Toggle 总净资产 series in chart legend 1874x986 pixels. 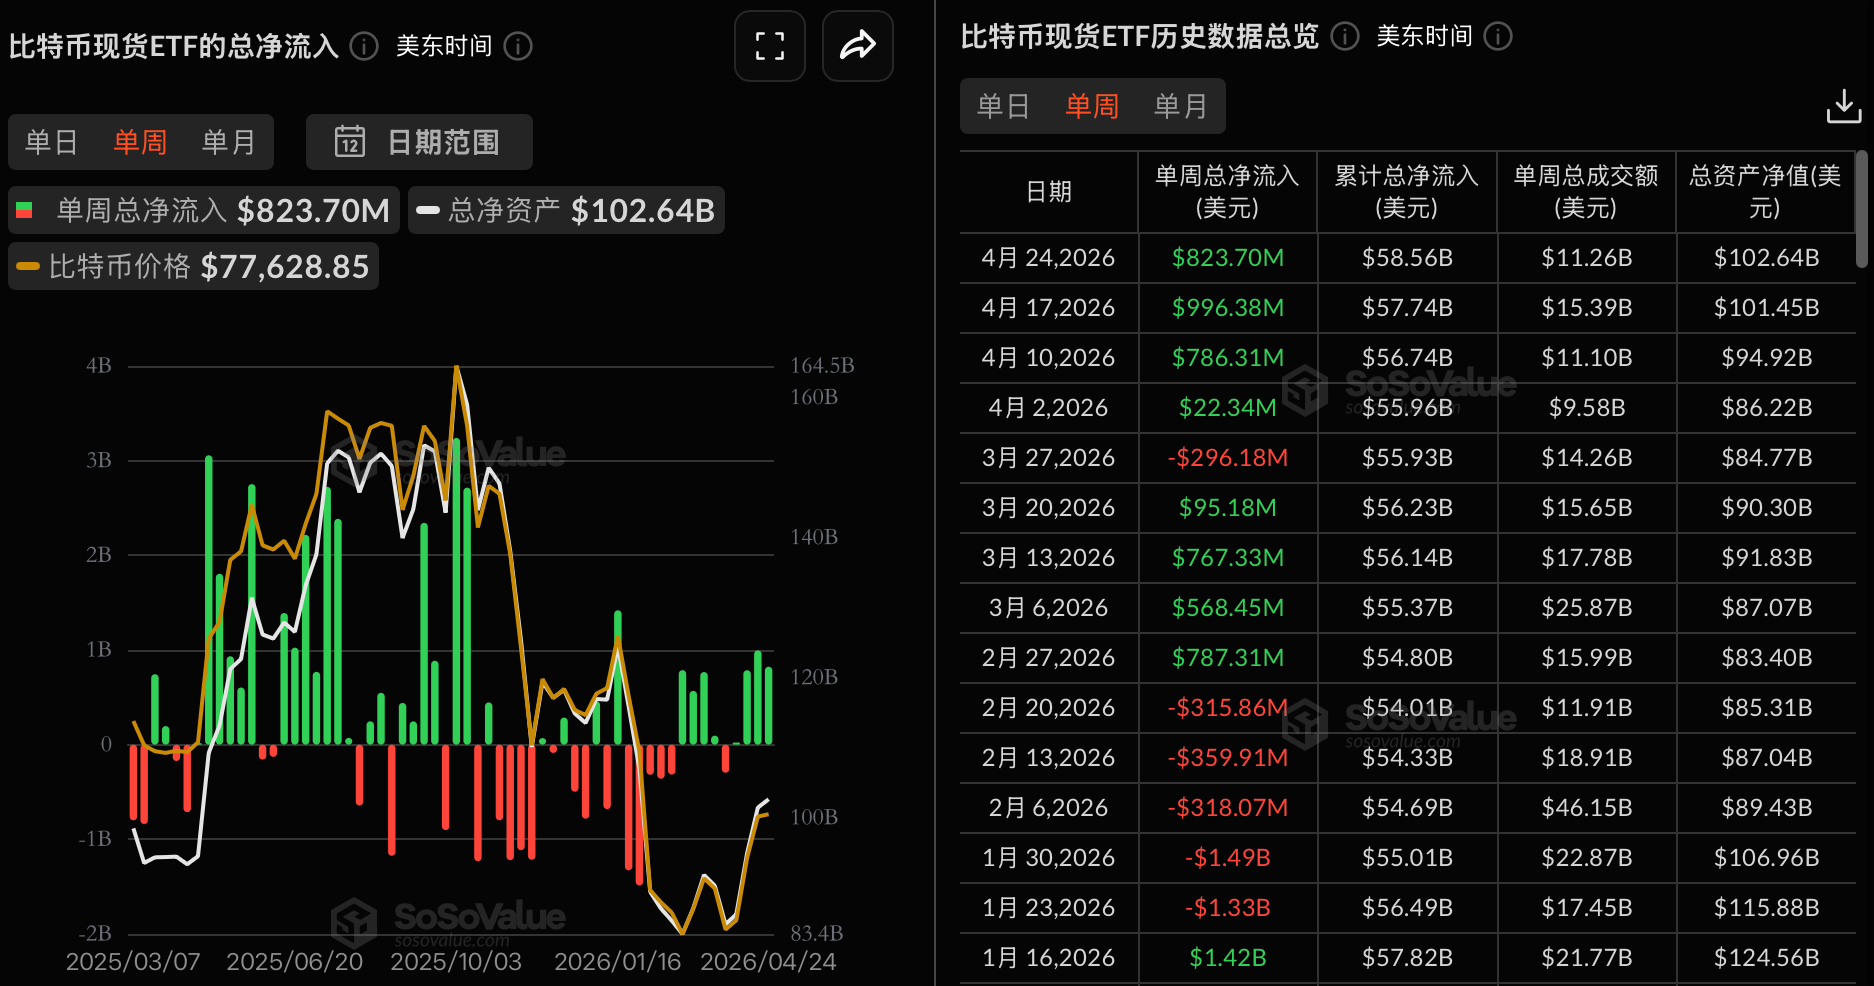click(566, 210)
